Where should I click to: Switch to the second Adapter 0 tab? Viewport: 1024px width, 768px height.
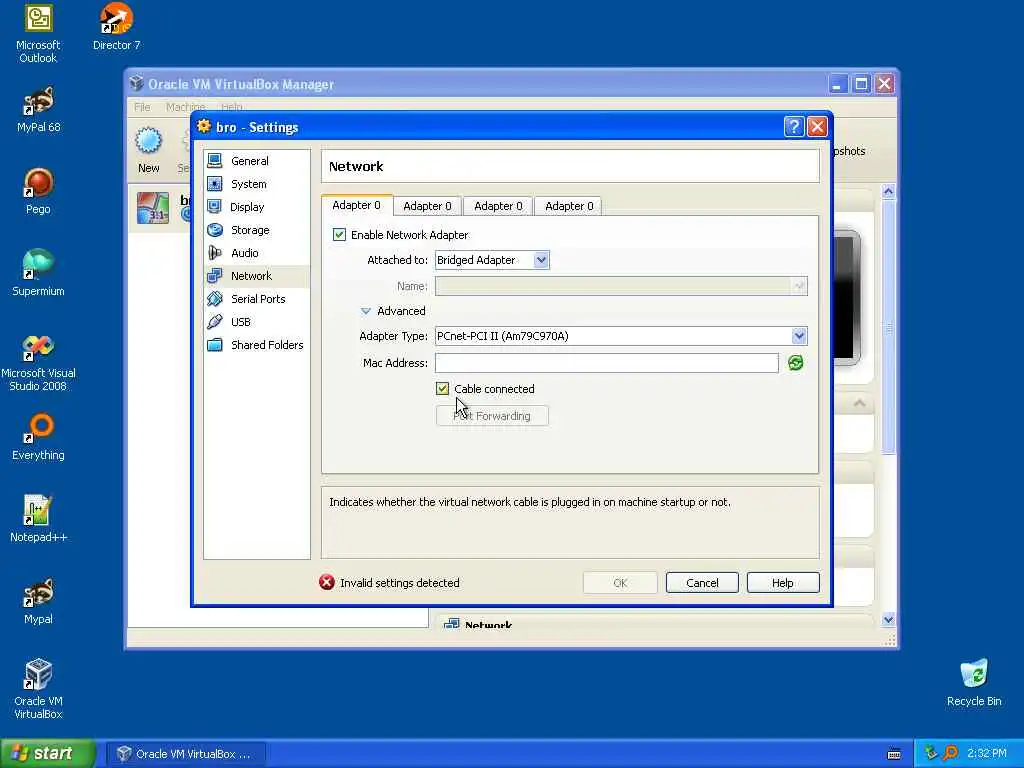click(427, 206)
